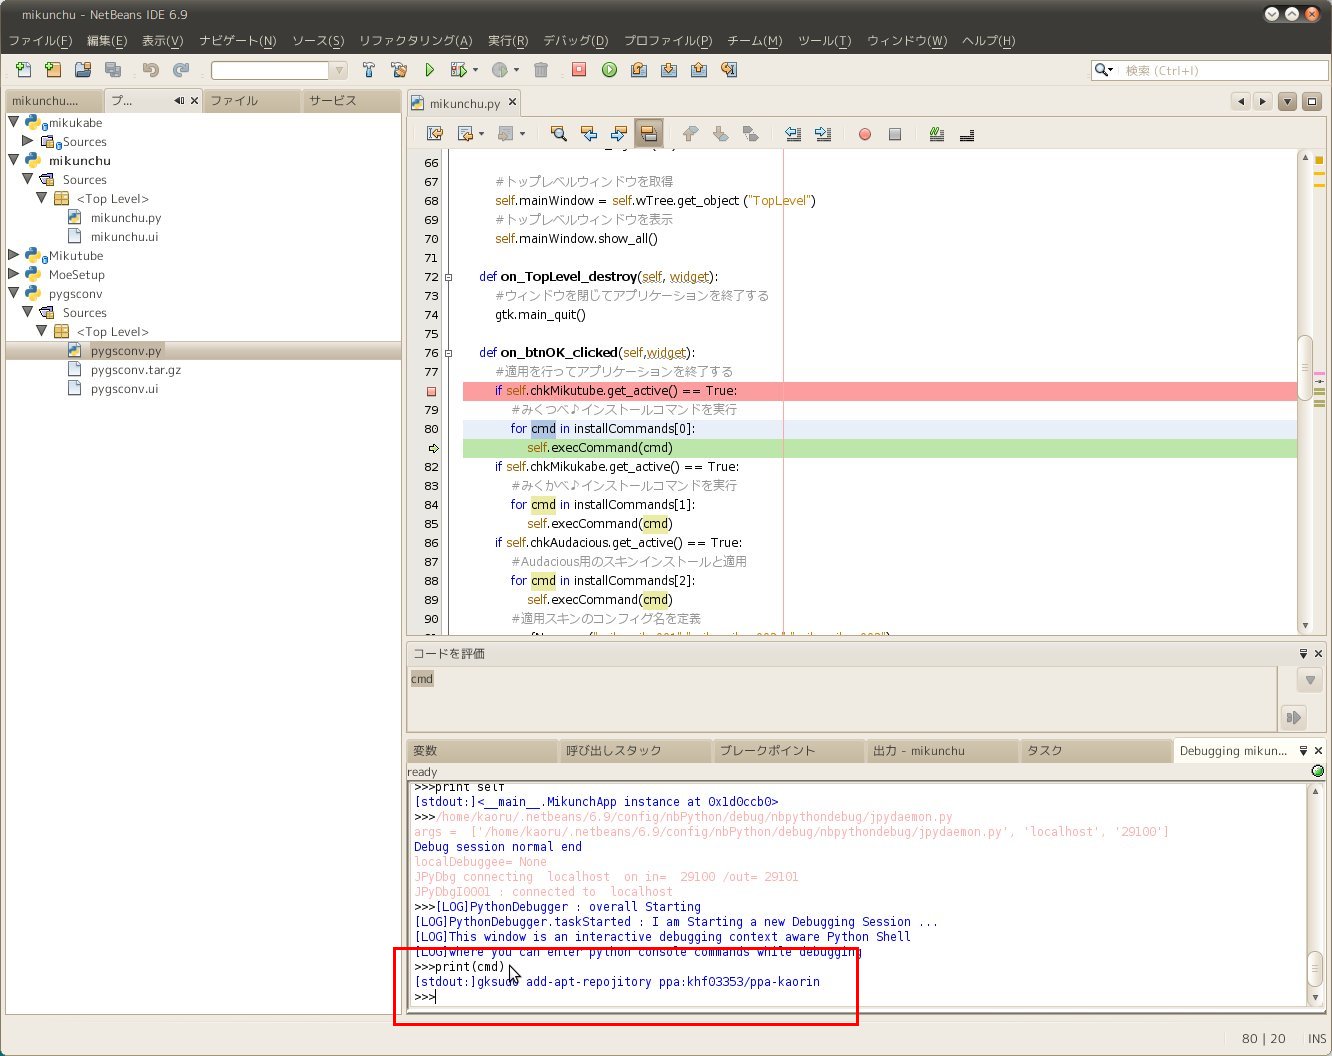Click the green Continue debugging icon

click(x=609, y=70)
